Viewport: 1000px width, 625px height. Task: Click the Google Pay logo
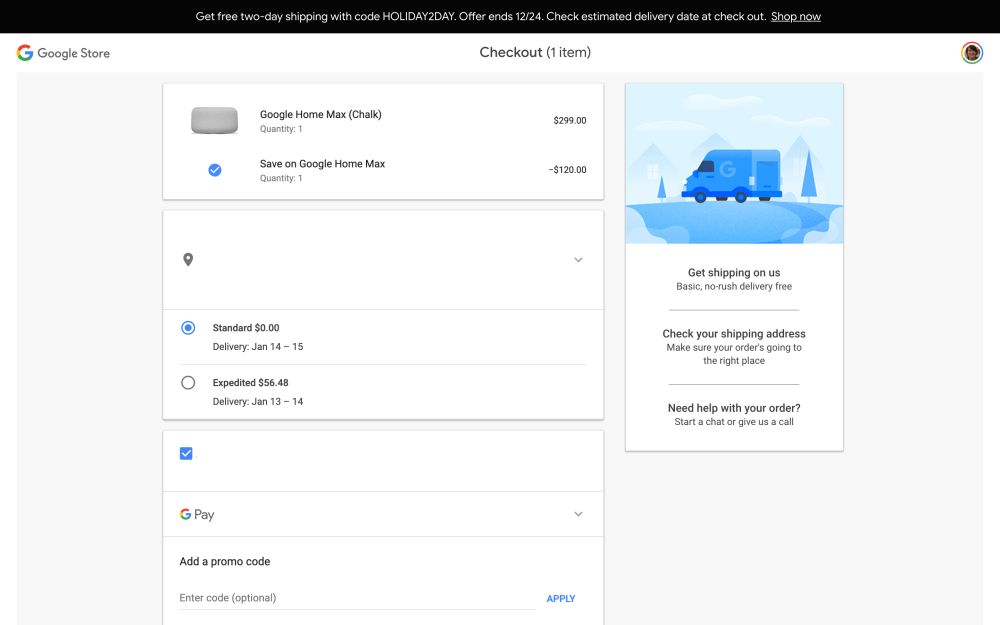(x=197, y=514)
